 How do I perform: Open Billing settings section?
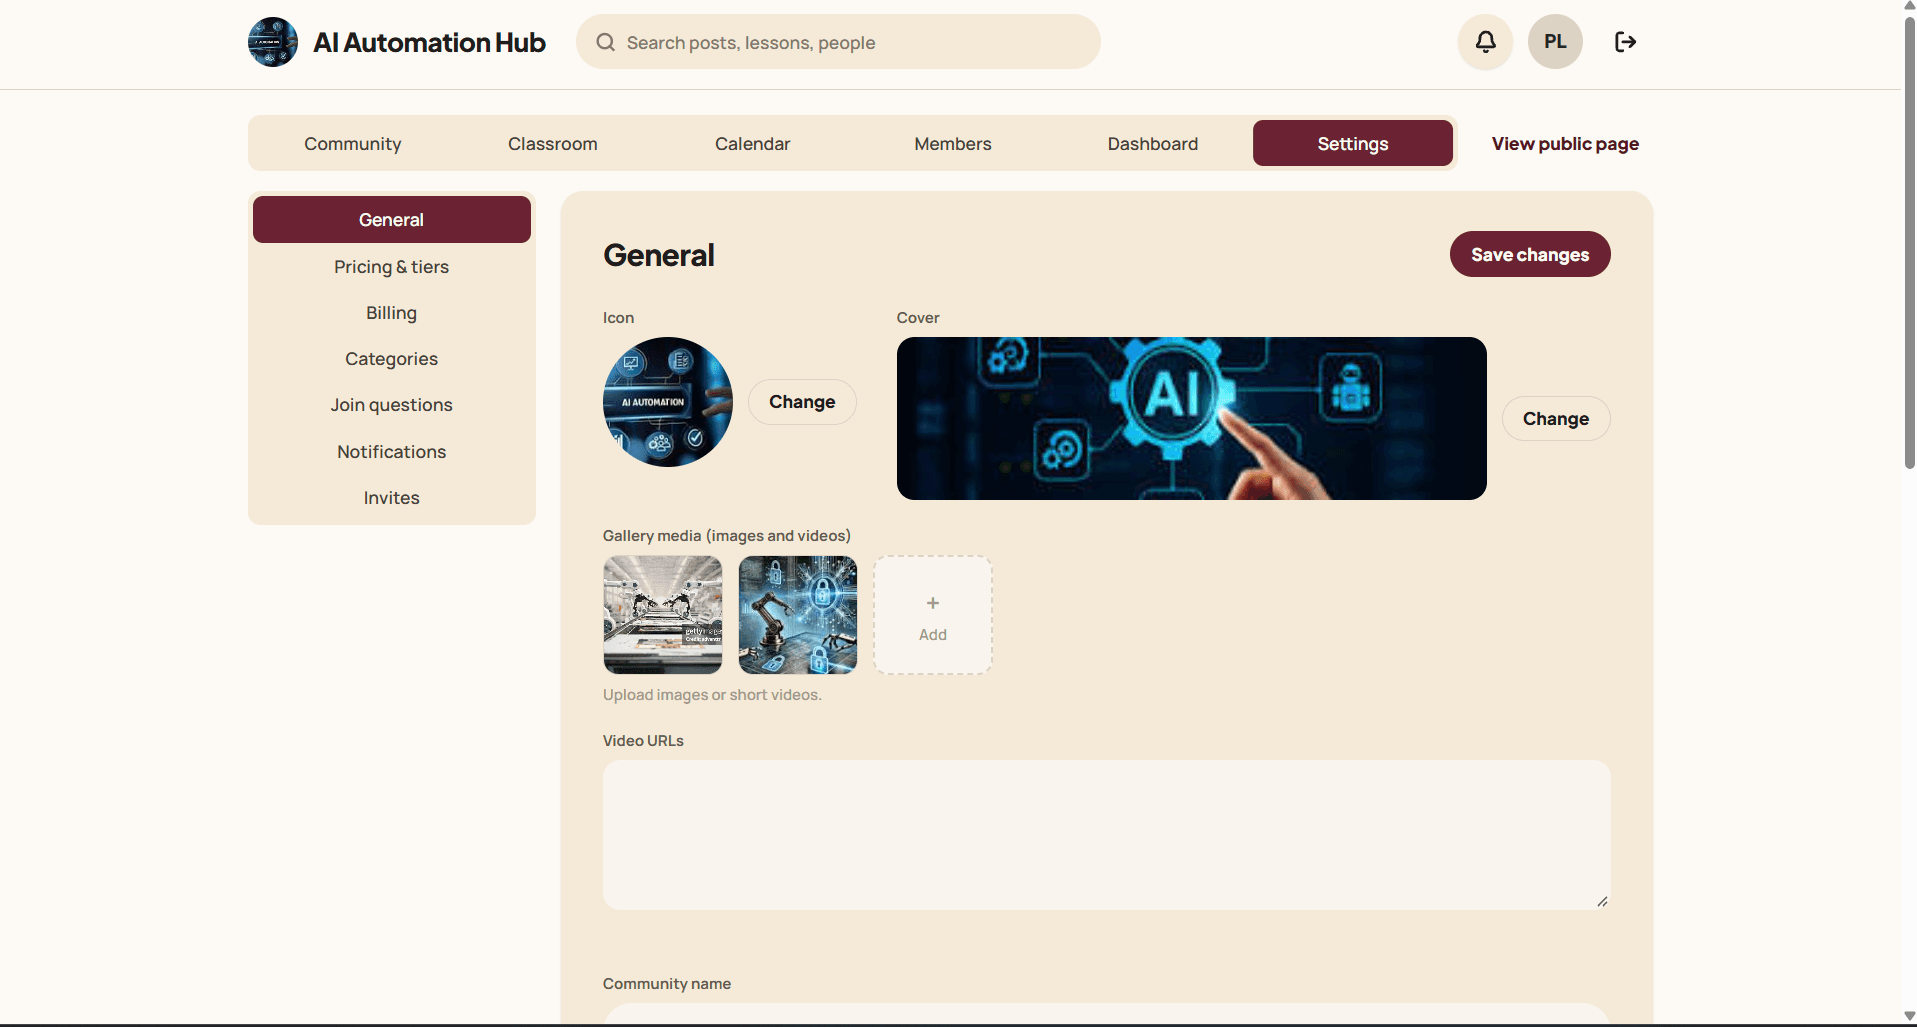coord(392,312)
